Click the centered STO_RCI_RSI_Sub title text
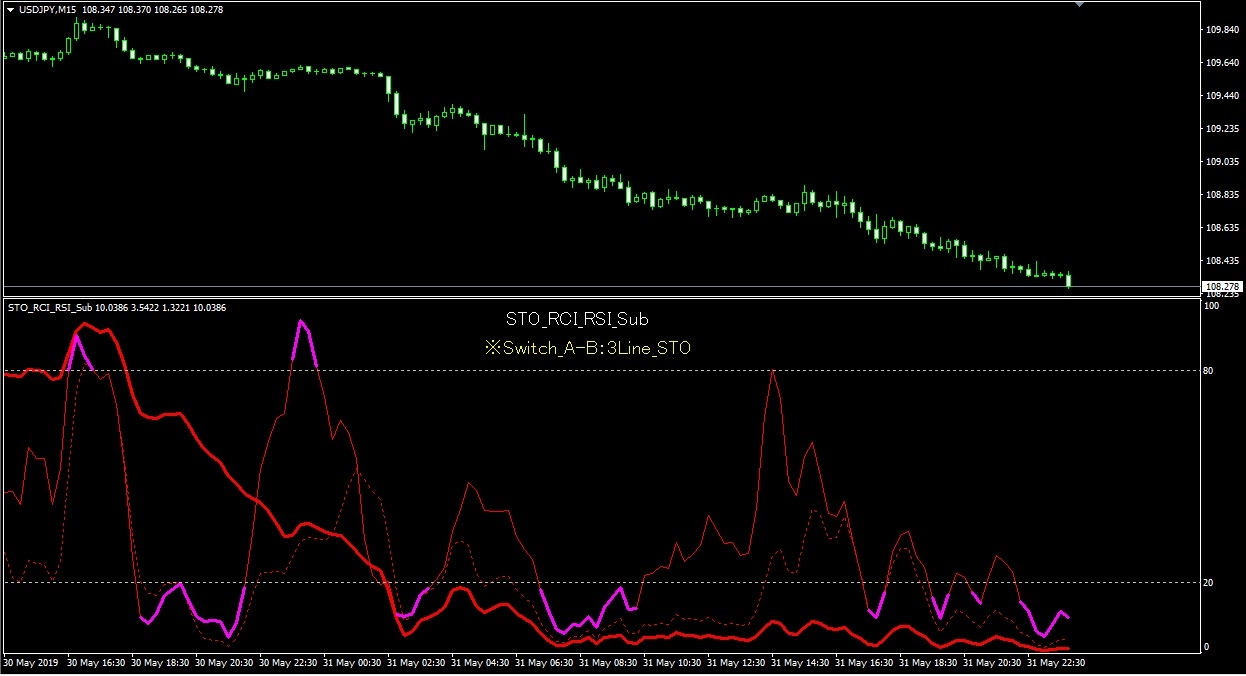 (577, 320)
